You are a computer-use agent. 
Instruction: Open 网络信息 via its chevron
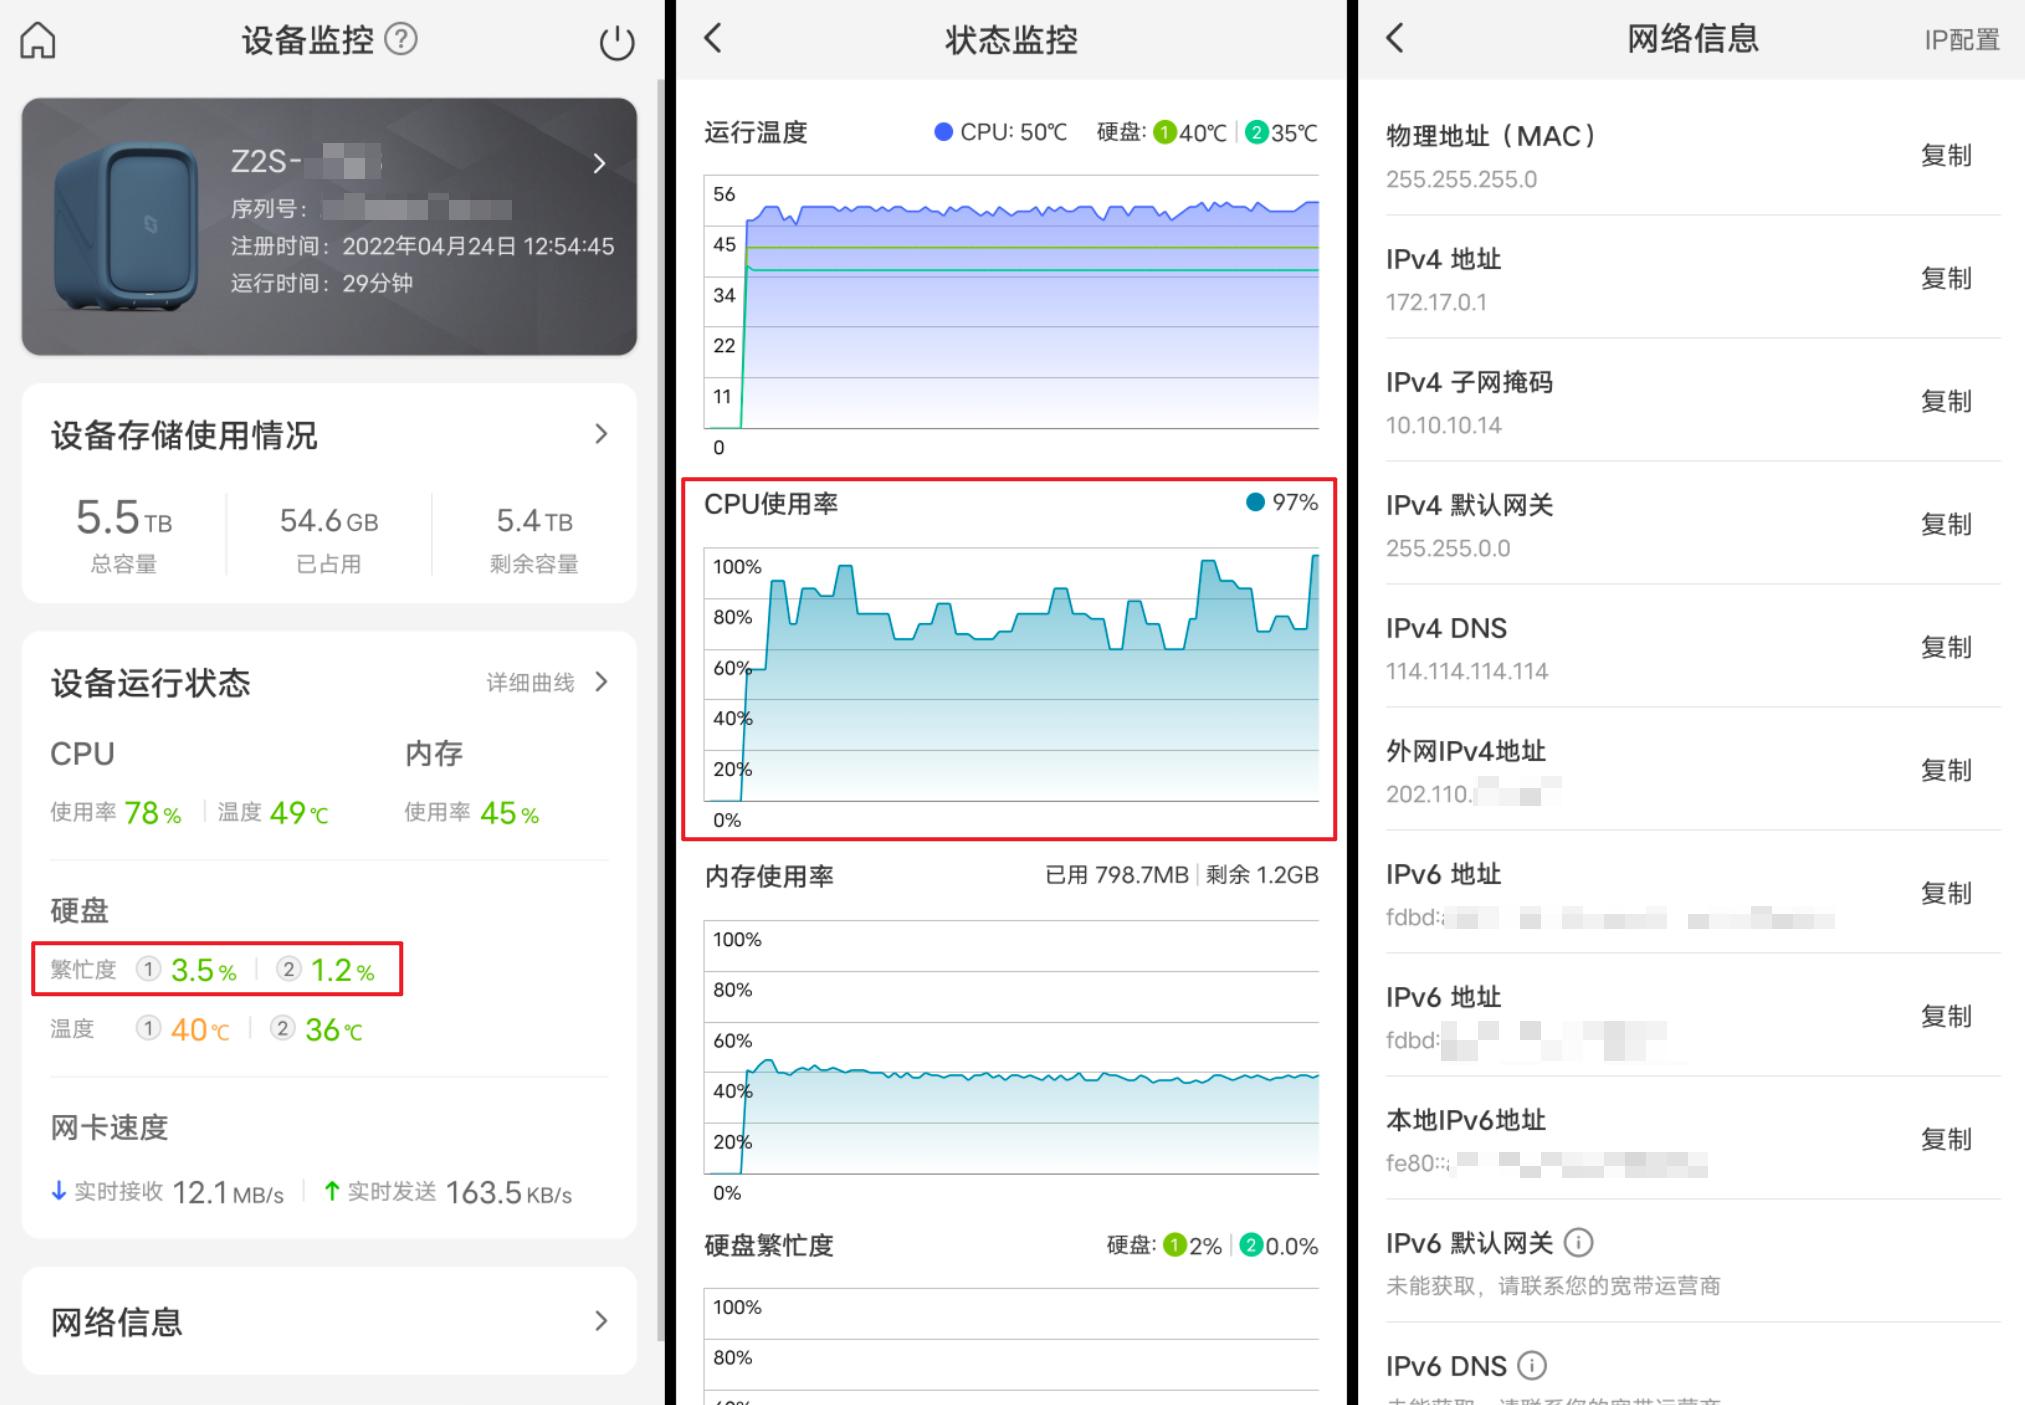pyautogui.click(x=601, y=1321)
